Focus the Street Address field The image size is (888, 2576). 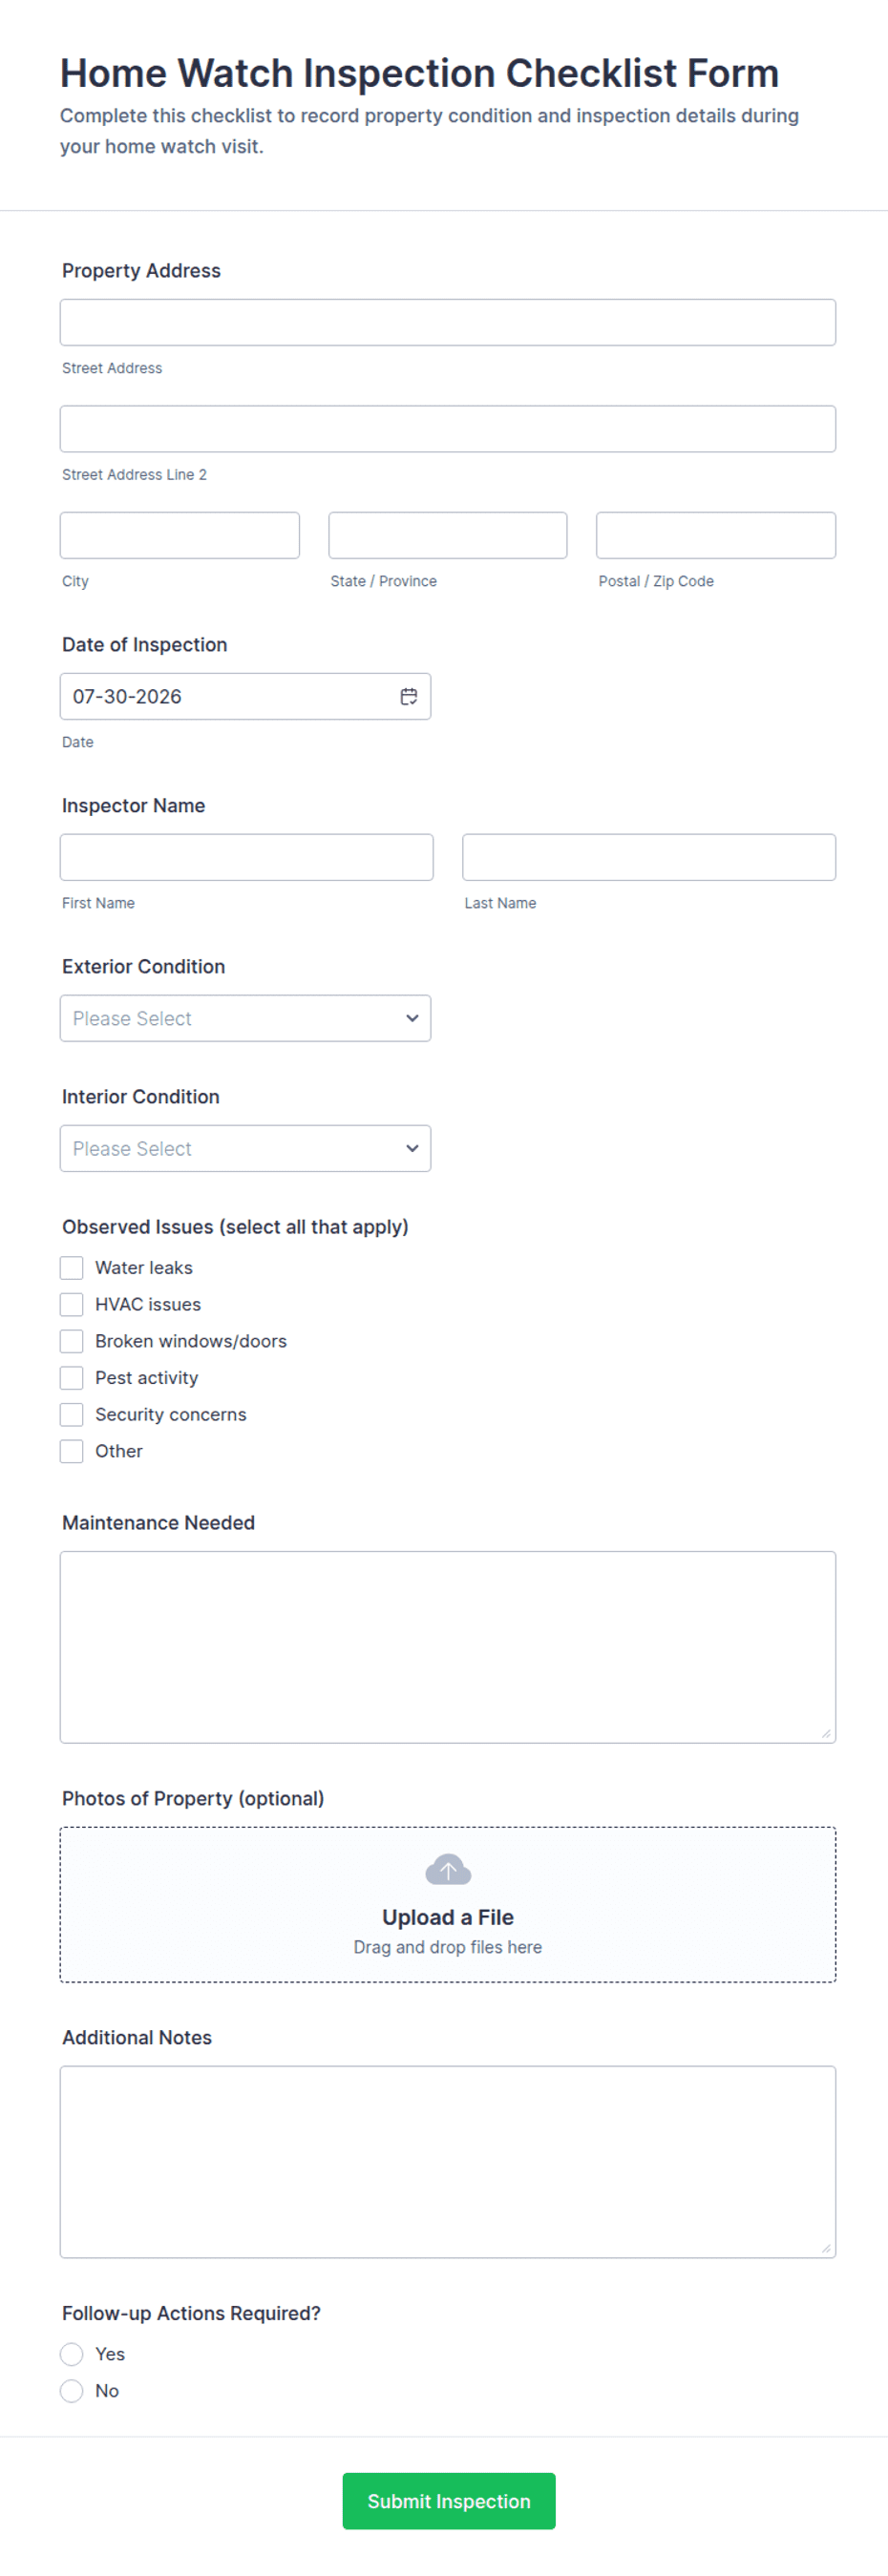point(448,322)
